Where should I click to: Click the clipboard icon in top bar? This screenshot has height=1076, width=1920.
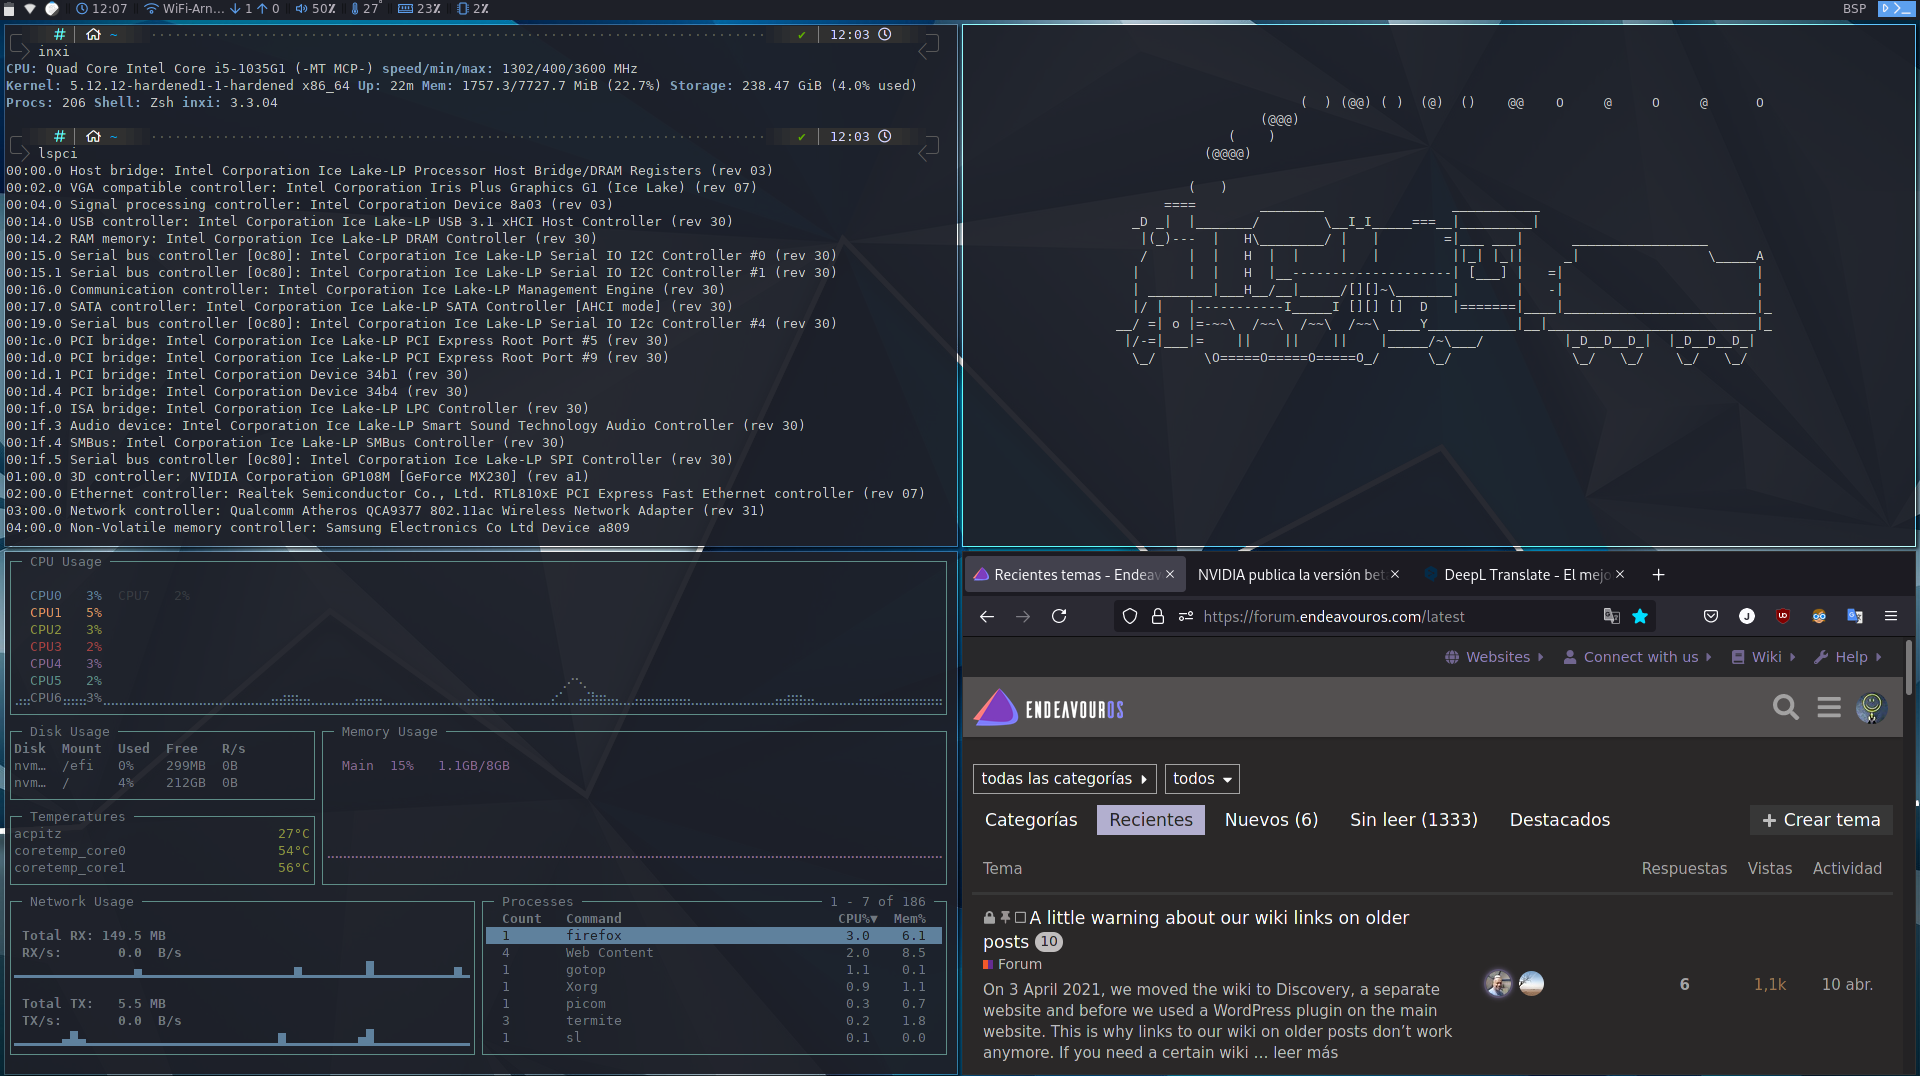pos(9,8)
